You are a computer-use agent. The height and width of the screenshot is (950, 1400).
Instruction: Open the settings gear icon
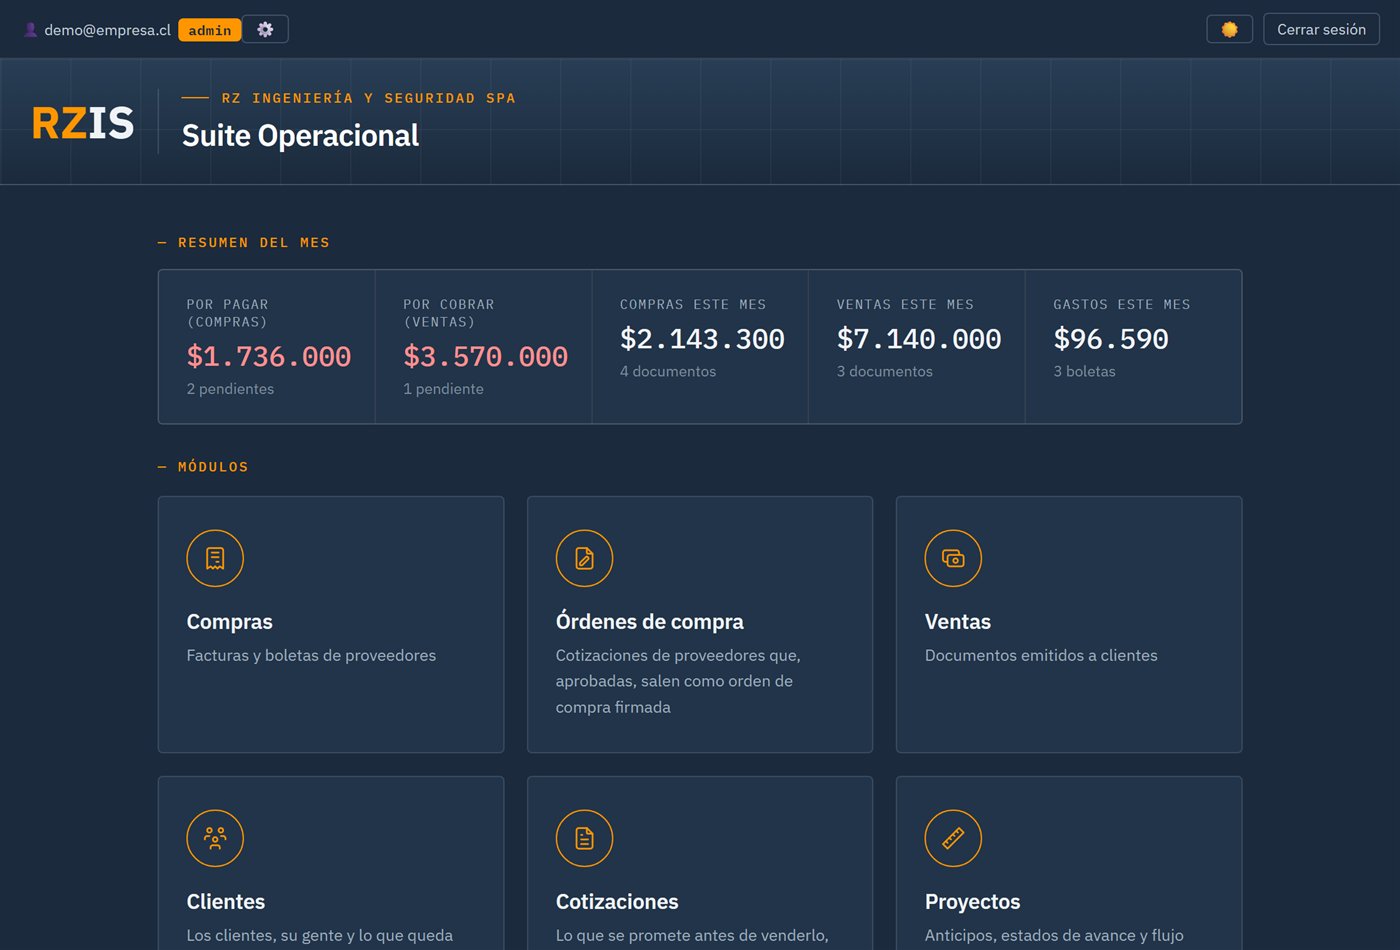click(x=265, y=30)
